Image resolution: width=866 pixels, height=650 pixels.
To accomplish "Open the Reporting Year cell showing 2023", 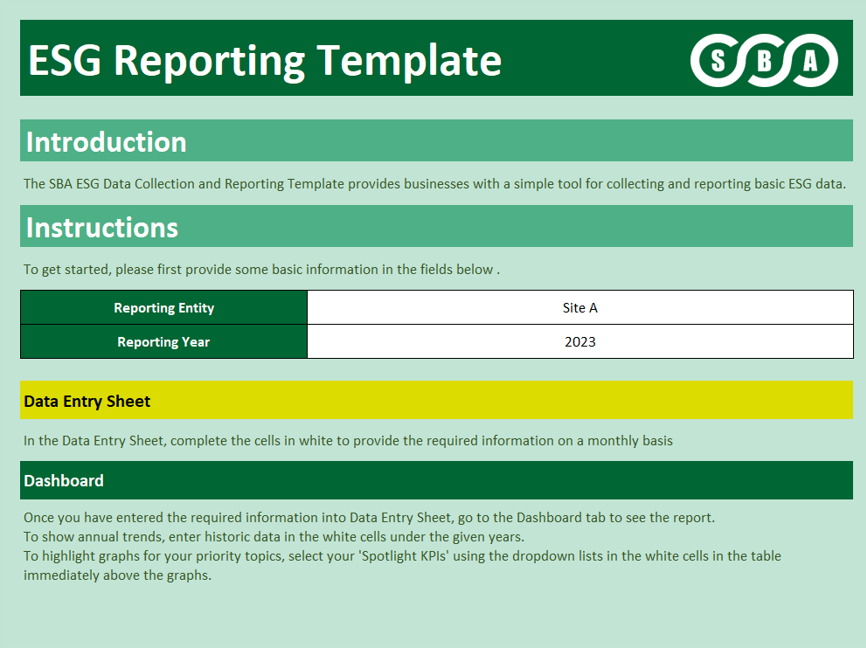I will 580,342.
